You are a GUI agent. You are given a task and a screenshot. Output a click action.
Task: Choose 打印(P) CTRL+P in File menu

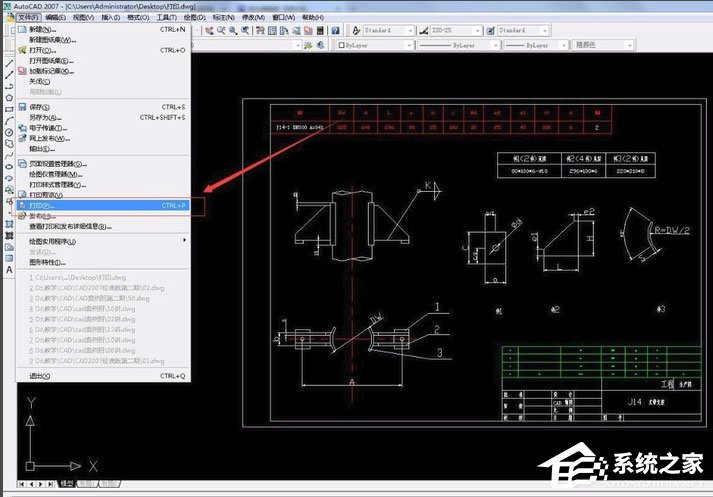(x=103, y=206)
